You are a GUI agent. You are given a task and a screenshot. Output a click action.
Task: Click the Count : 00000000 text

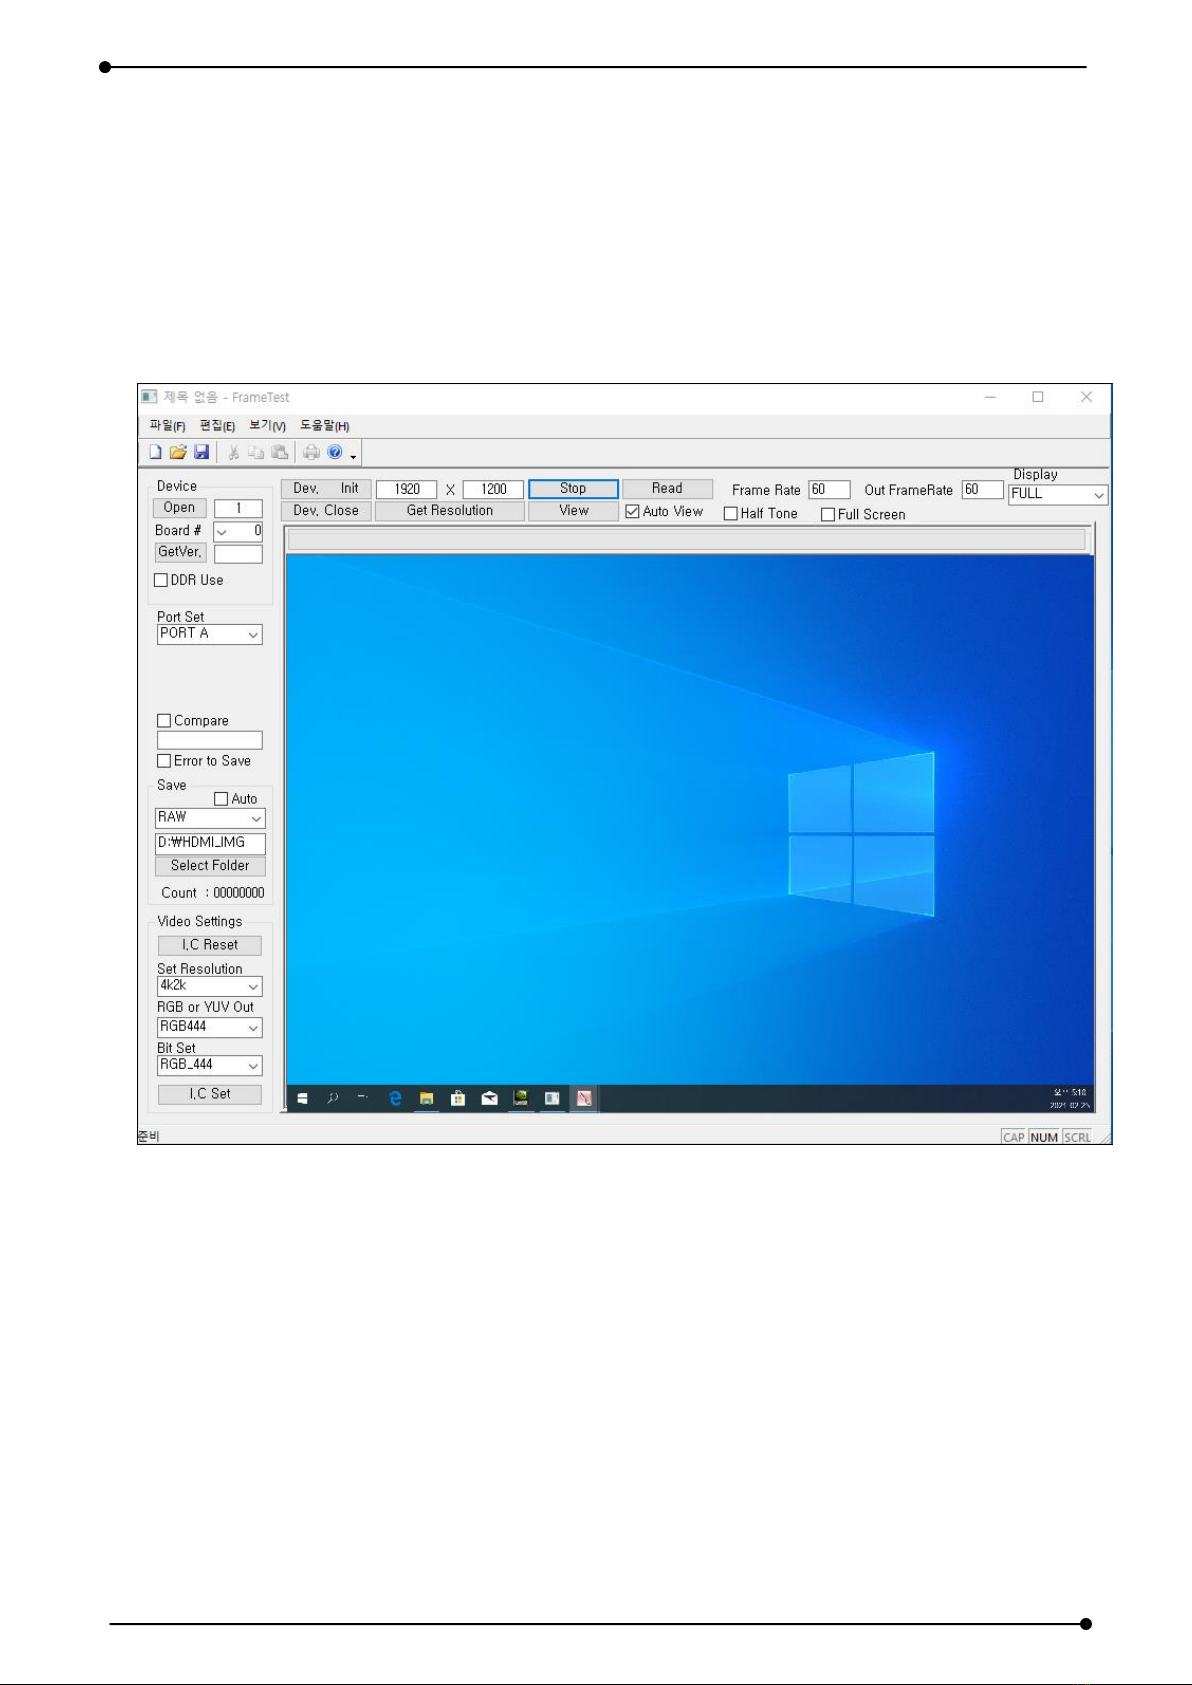click(x=213, y=893)
